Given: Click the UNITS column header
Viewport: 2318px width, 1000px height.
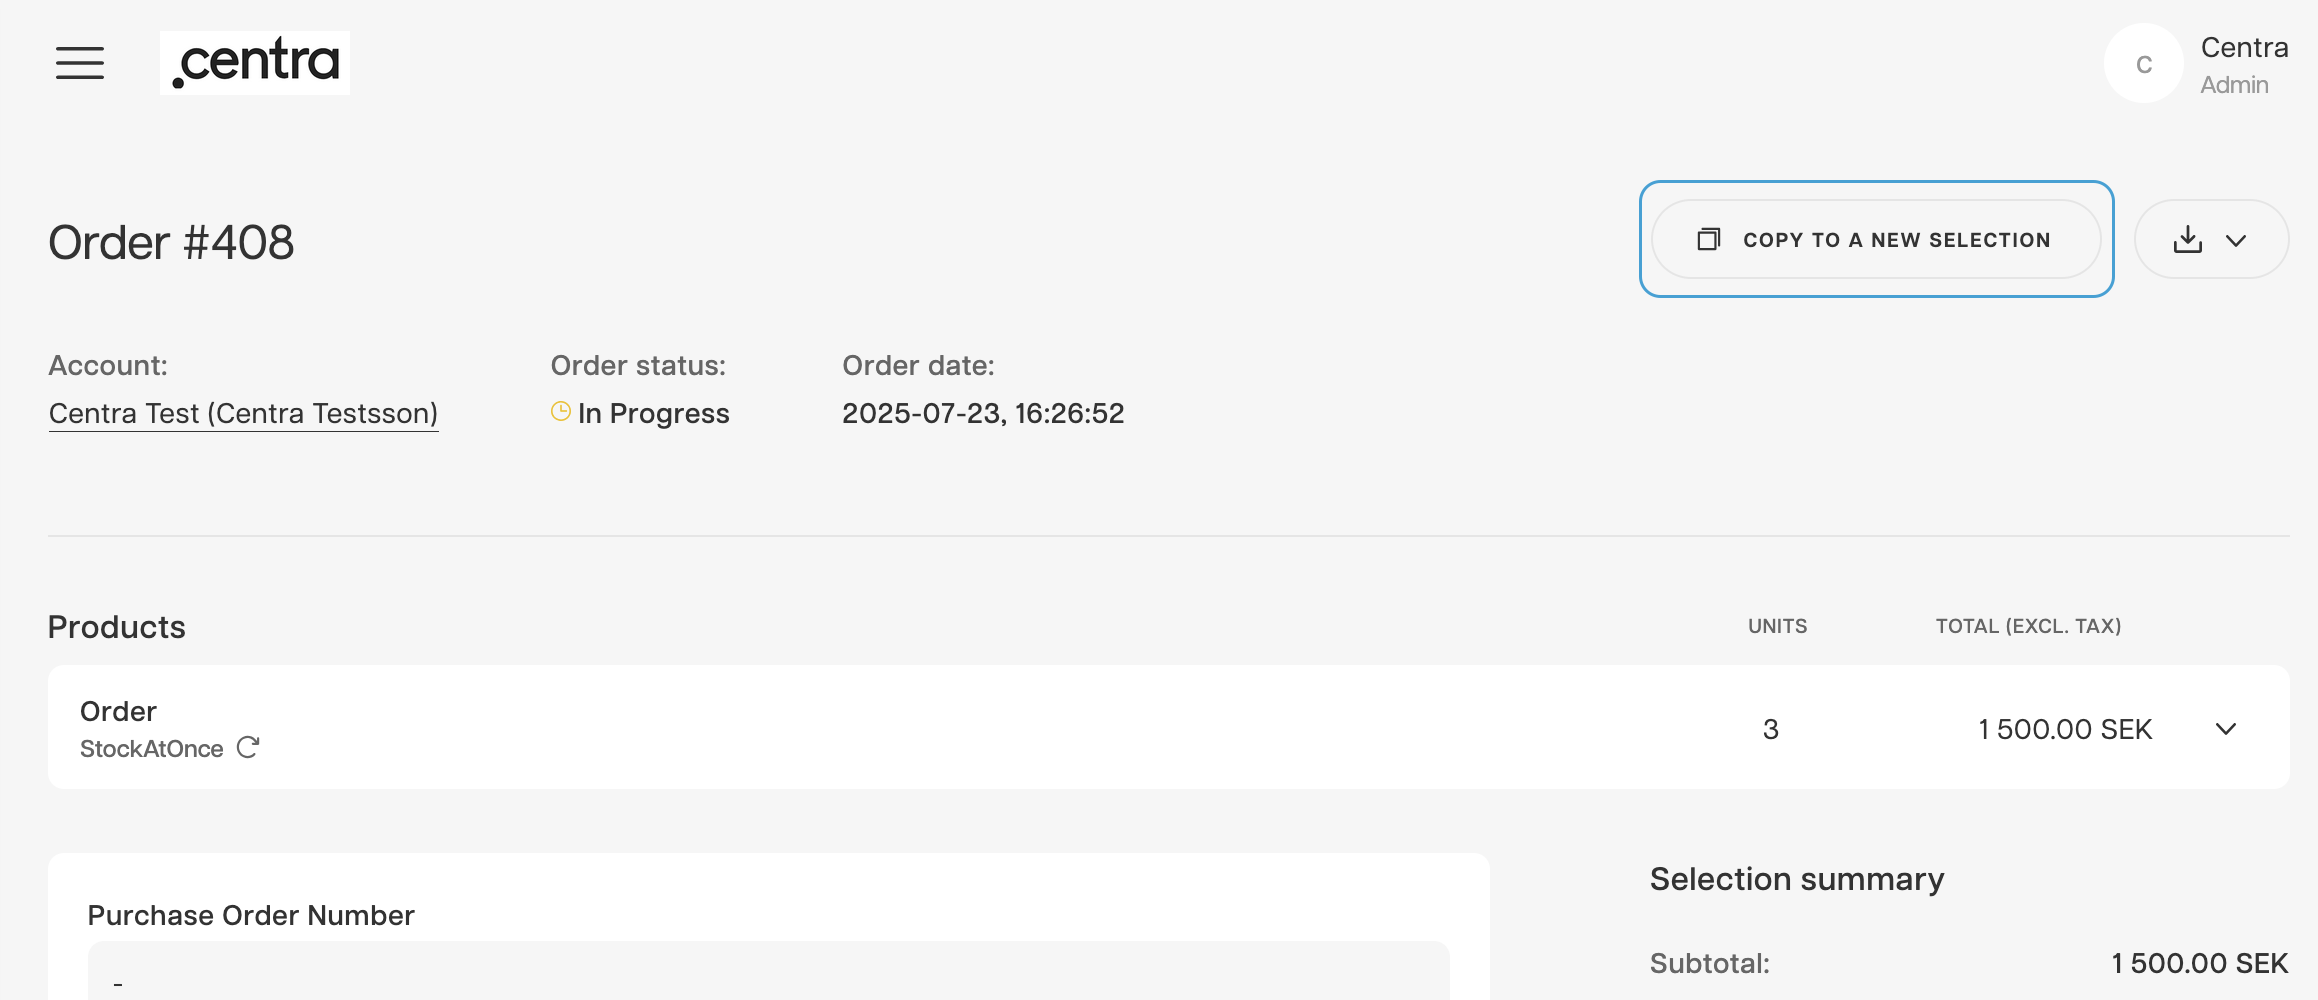Looking at the screenshot, I should 1777,626.
